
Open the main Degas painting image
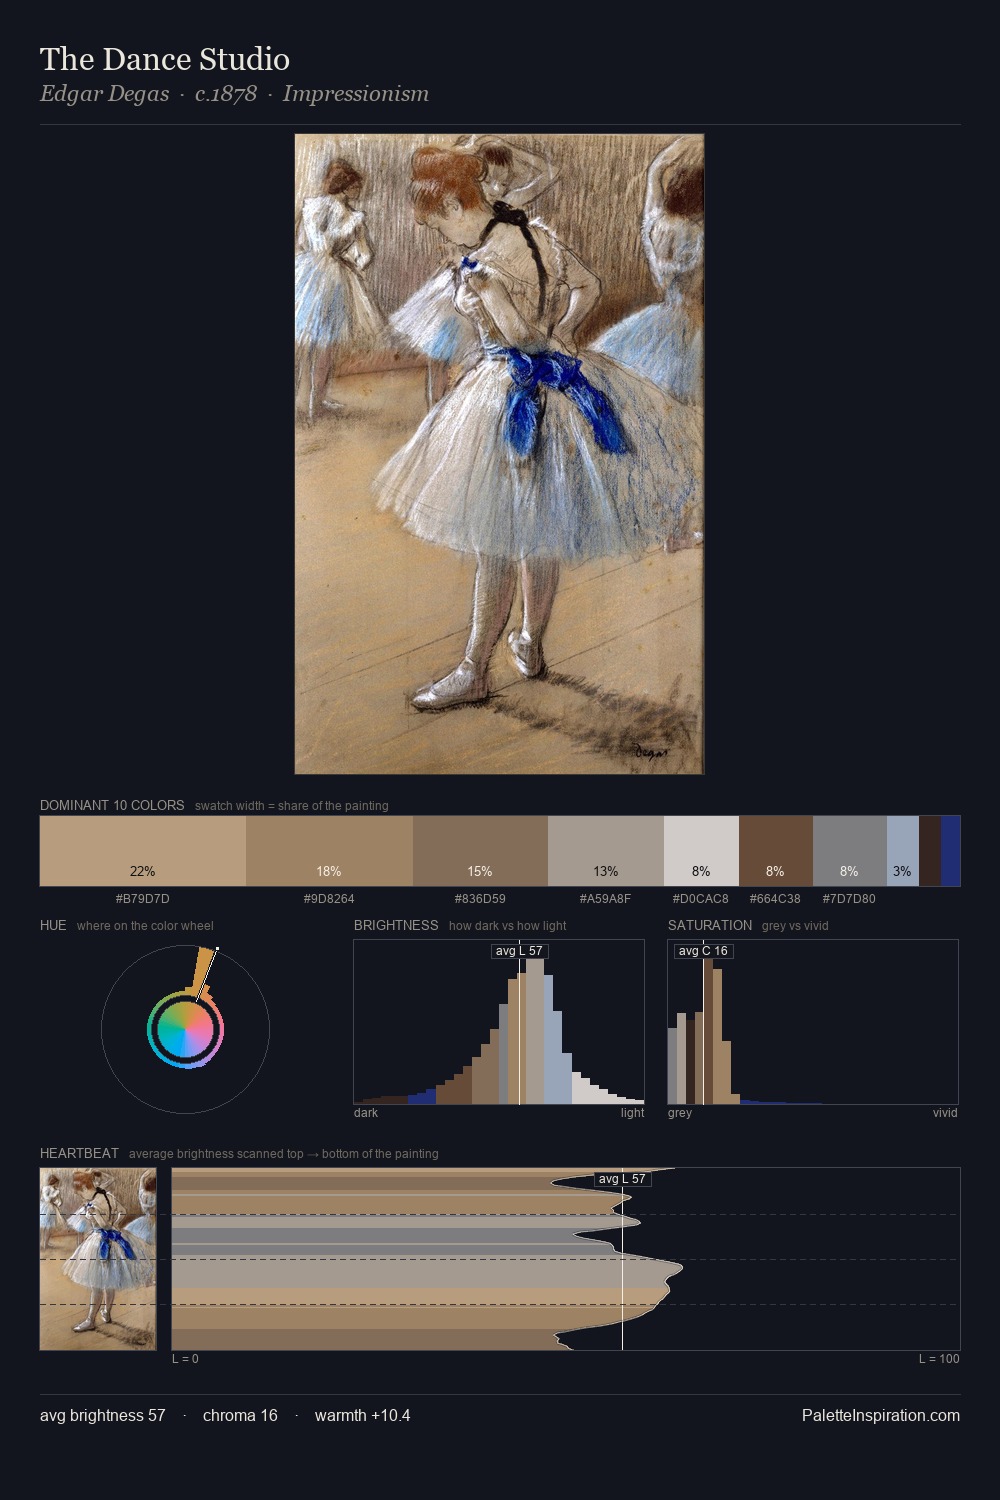[x=499, y=454]
